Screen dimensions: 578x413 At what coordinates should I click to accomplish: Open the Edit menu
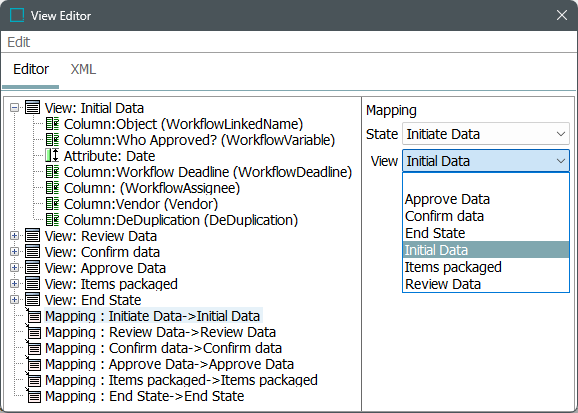(18, 42)
